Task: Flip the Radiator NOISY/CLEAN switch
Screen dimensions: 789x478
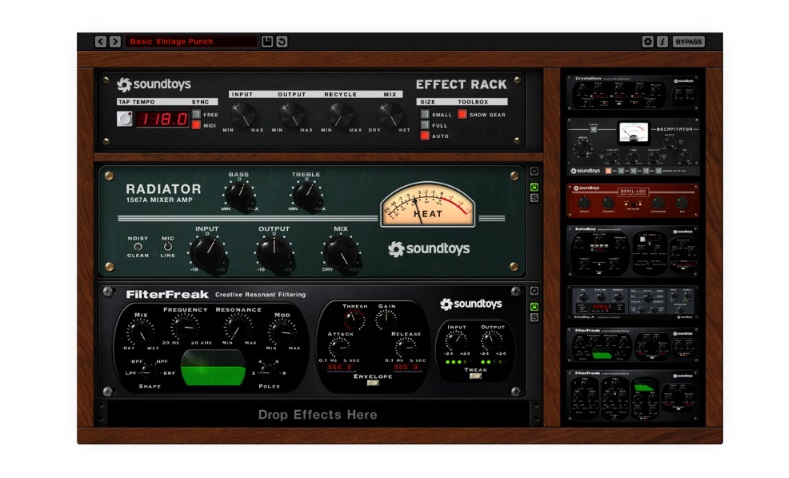Action: [137, 247]
